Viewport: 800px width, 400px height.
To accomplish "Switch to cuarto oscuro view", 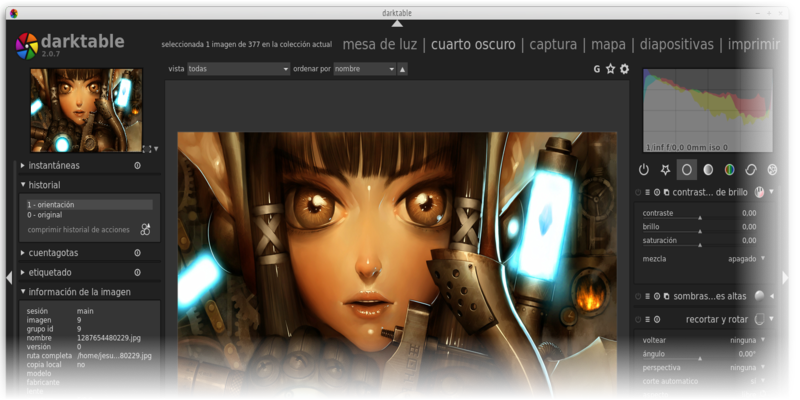I will tap(473, 44).
